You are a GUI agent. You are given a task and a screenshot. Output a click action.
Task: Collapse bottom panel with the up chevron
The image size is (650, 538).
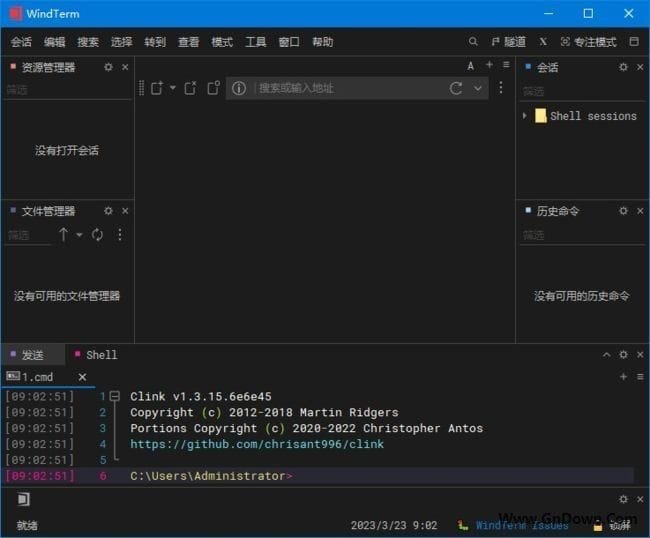click(606, 354)
